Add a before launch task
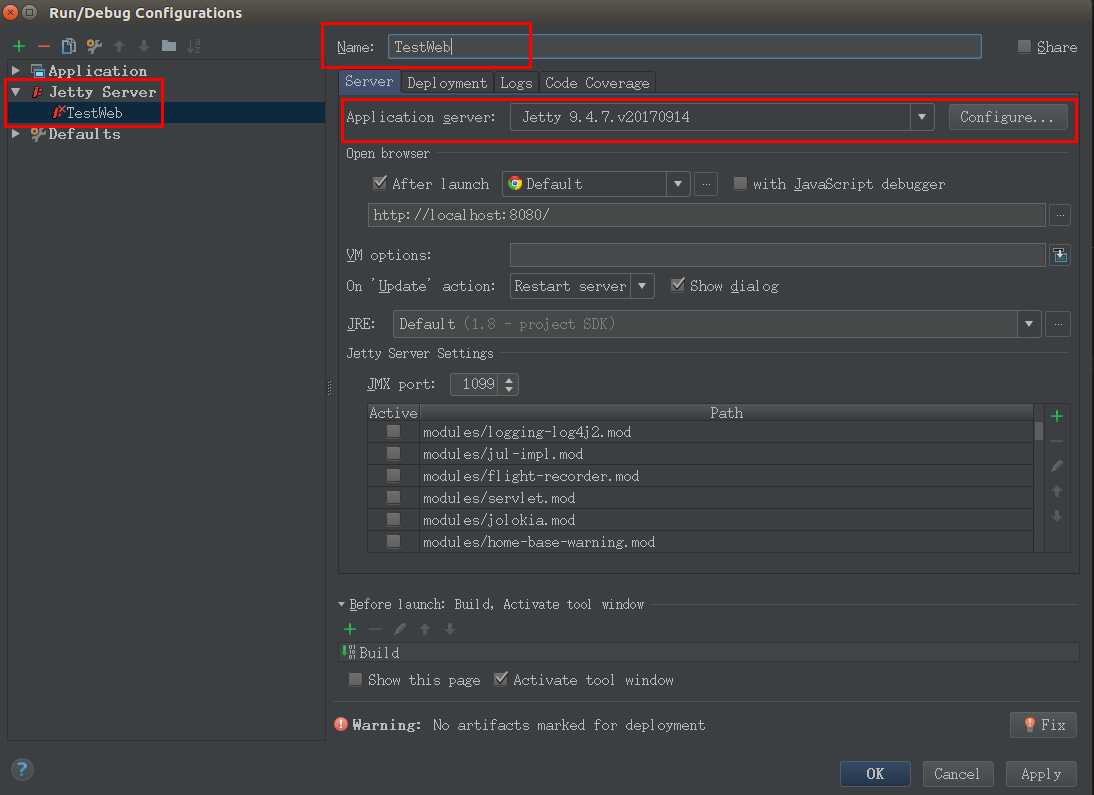Screen dimensions: 1094x795 pyautogui.click(x=350, y=629)
